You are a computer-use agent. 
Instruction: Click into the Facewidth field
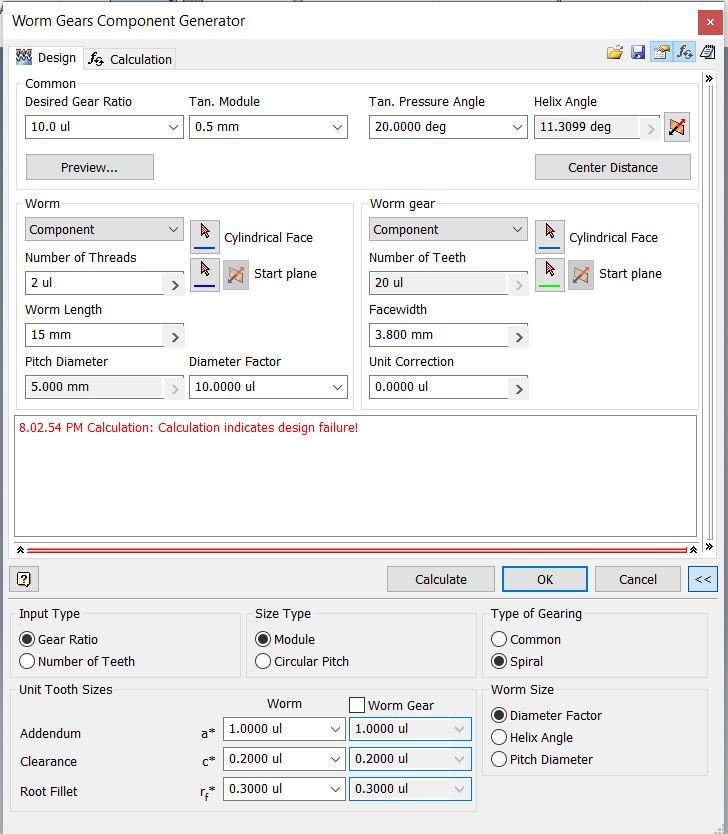439,335
